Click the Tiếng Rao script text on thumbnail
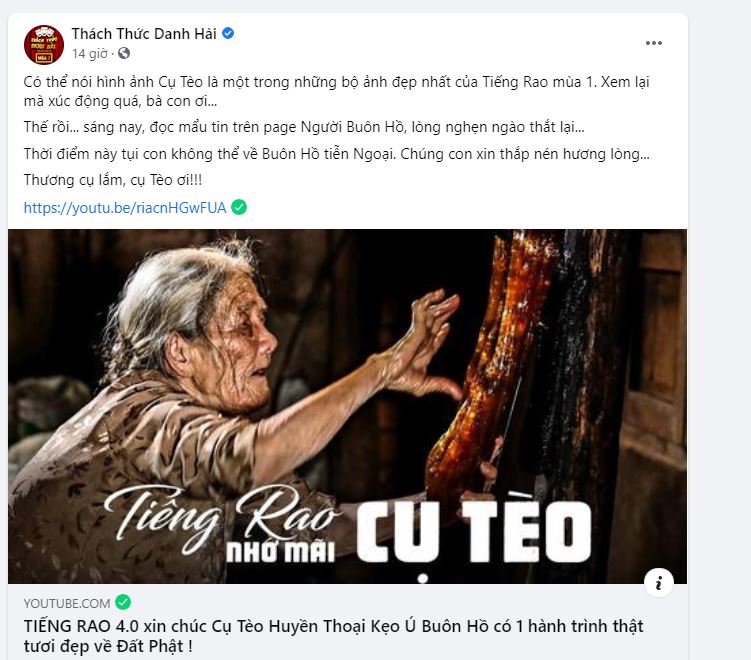The image size is (751, 660). tap(221, 518)
